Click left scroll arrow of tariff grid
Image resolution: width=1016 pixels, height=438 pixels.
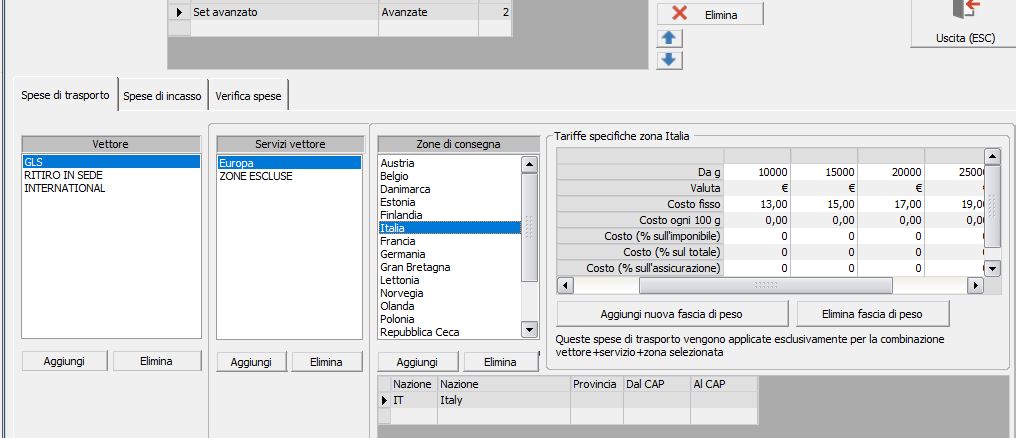[566, 285]
